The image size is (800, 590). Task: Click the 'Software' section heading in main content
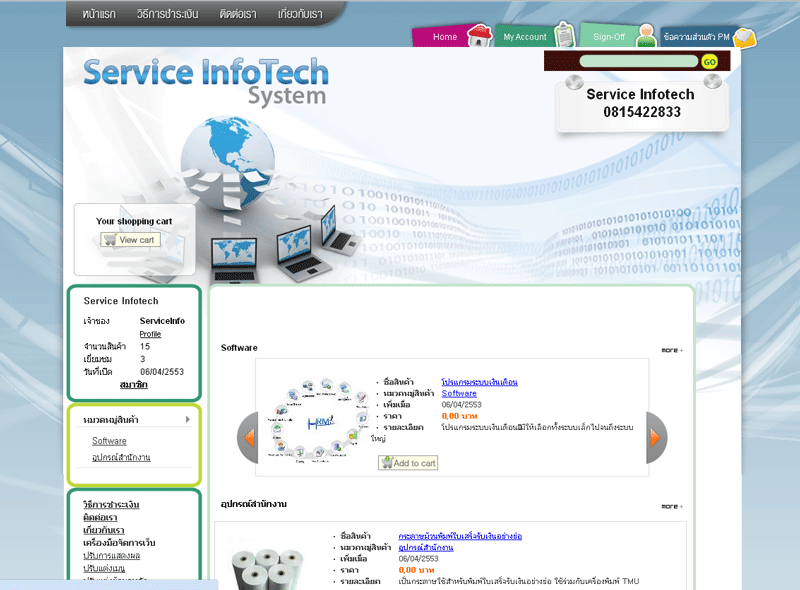[239, 348]
